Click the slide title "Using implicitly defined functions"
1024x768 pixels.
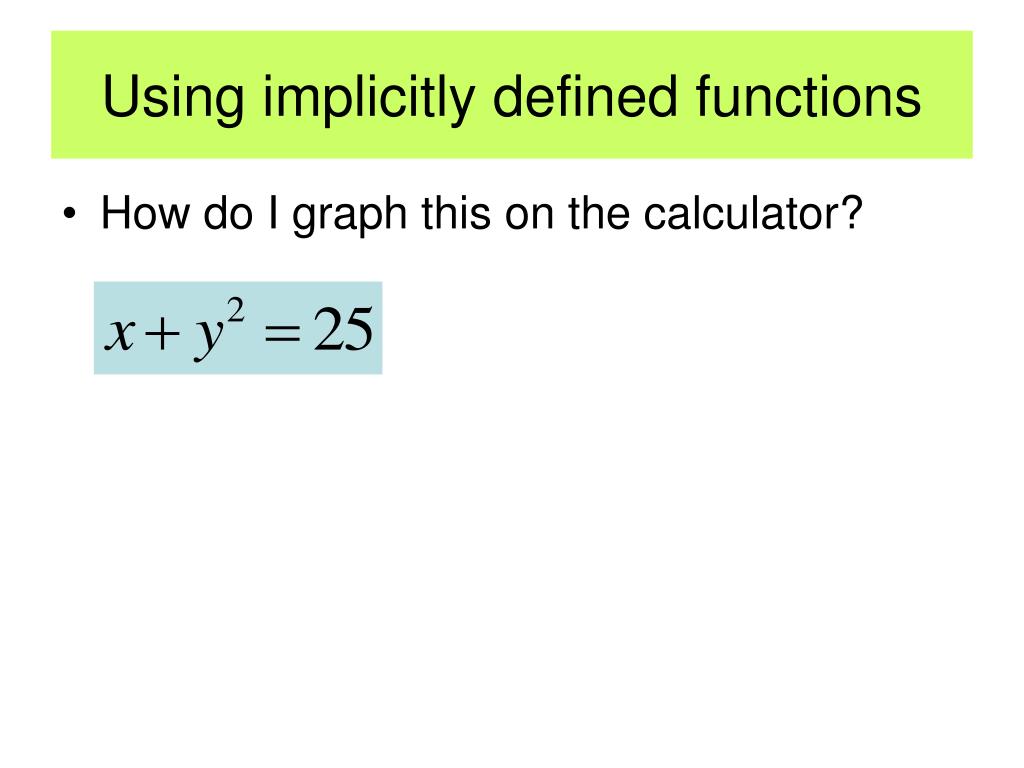pyautogui.click(x=511, y=97)
